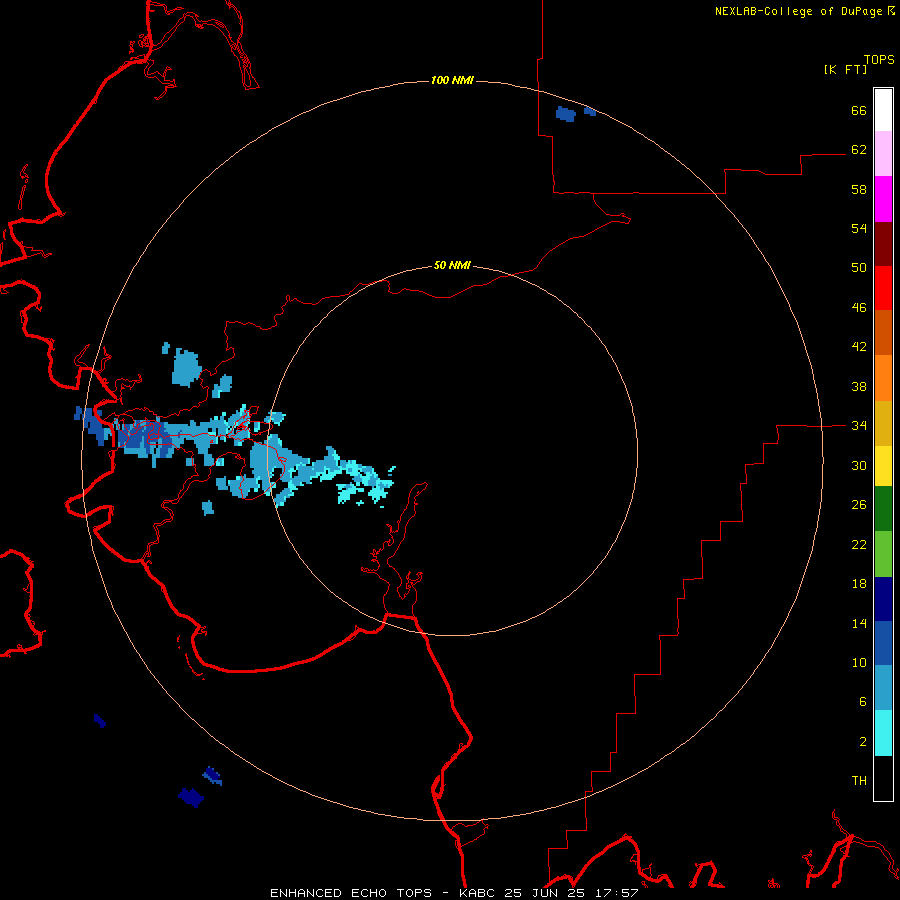Click the legend value 42
The image size is (900, 900).
pos(859,346)
